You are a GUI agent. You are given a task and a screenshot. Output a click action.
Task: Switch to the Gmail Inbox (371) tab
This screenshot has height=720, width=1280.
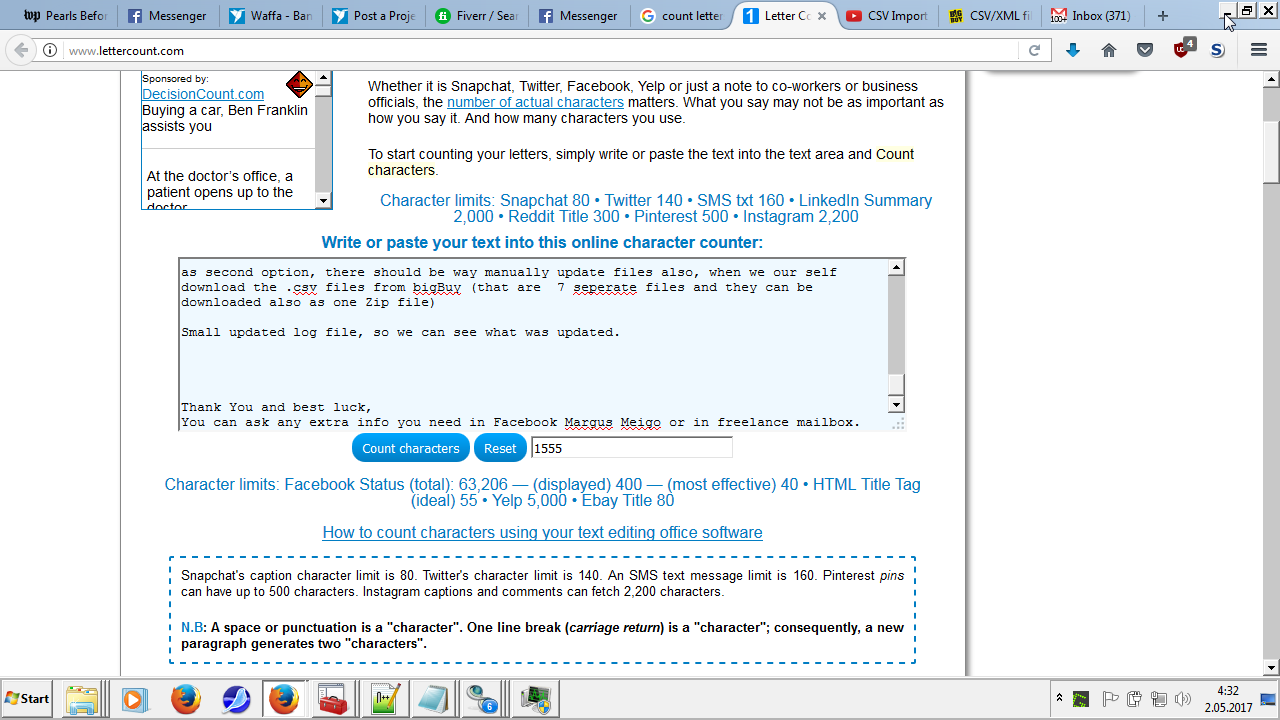click(1094, 16)
